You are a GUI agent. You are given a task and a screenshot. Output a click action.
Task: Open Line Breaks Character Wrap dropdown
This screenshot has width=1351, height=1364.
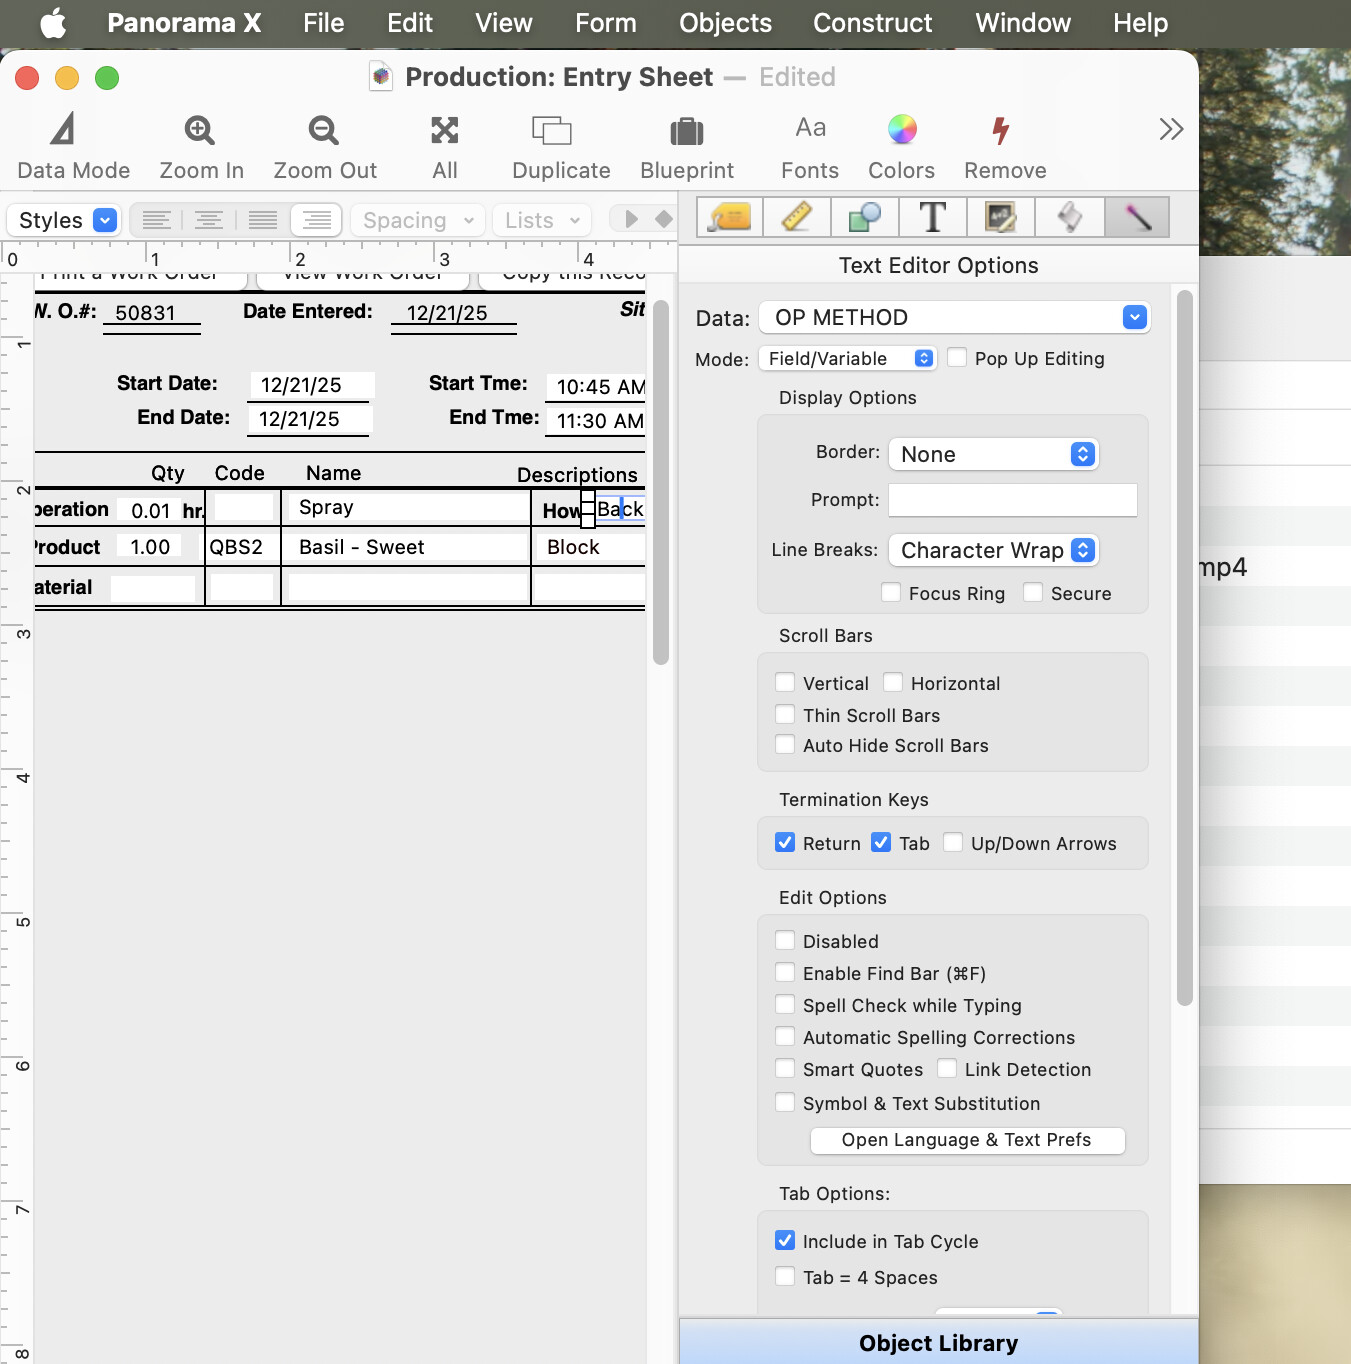pyautogui.click(x=994, y=550)
